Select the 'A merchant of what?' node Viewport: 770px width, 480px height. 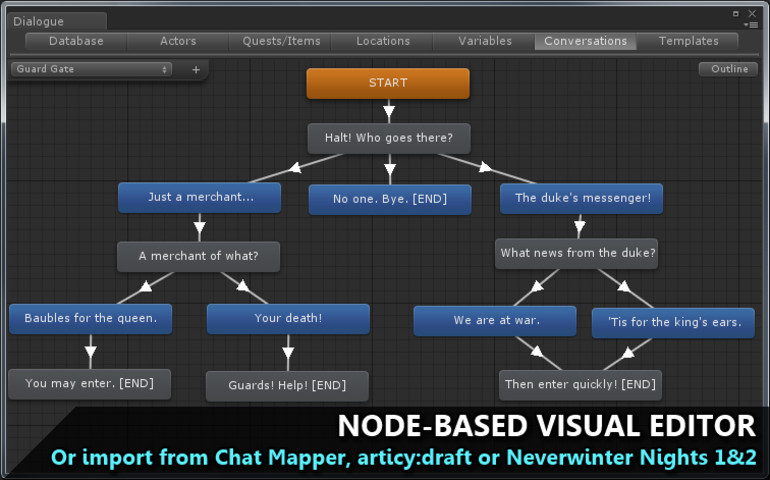point(198,256)
